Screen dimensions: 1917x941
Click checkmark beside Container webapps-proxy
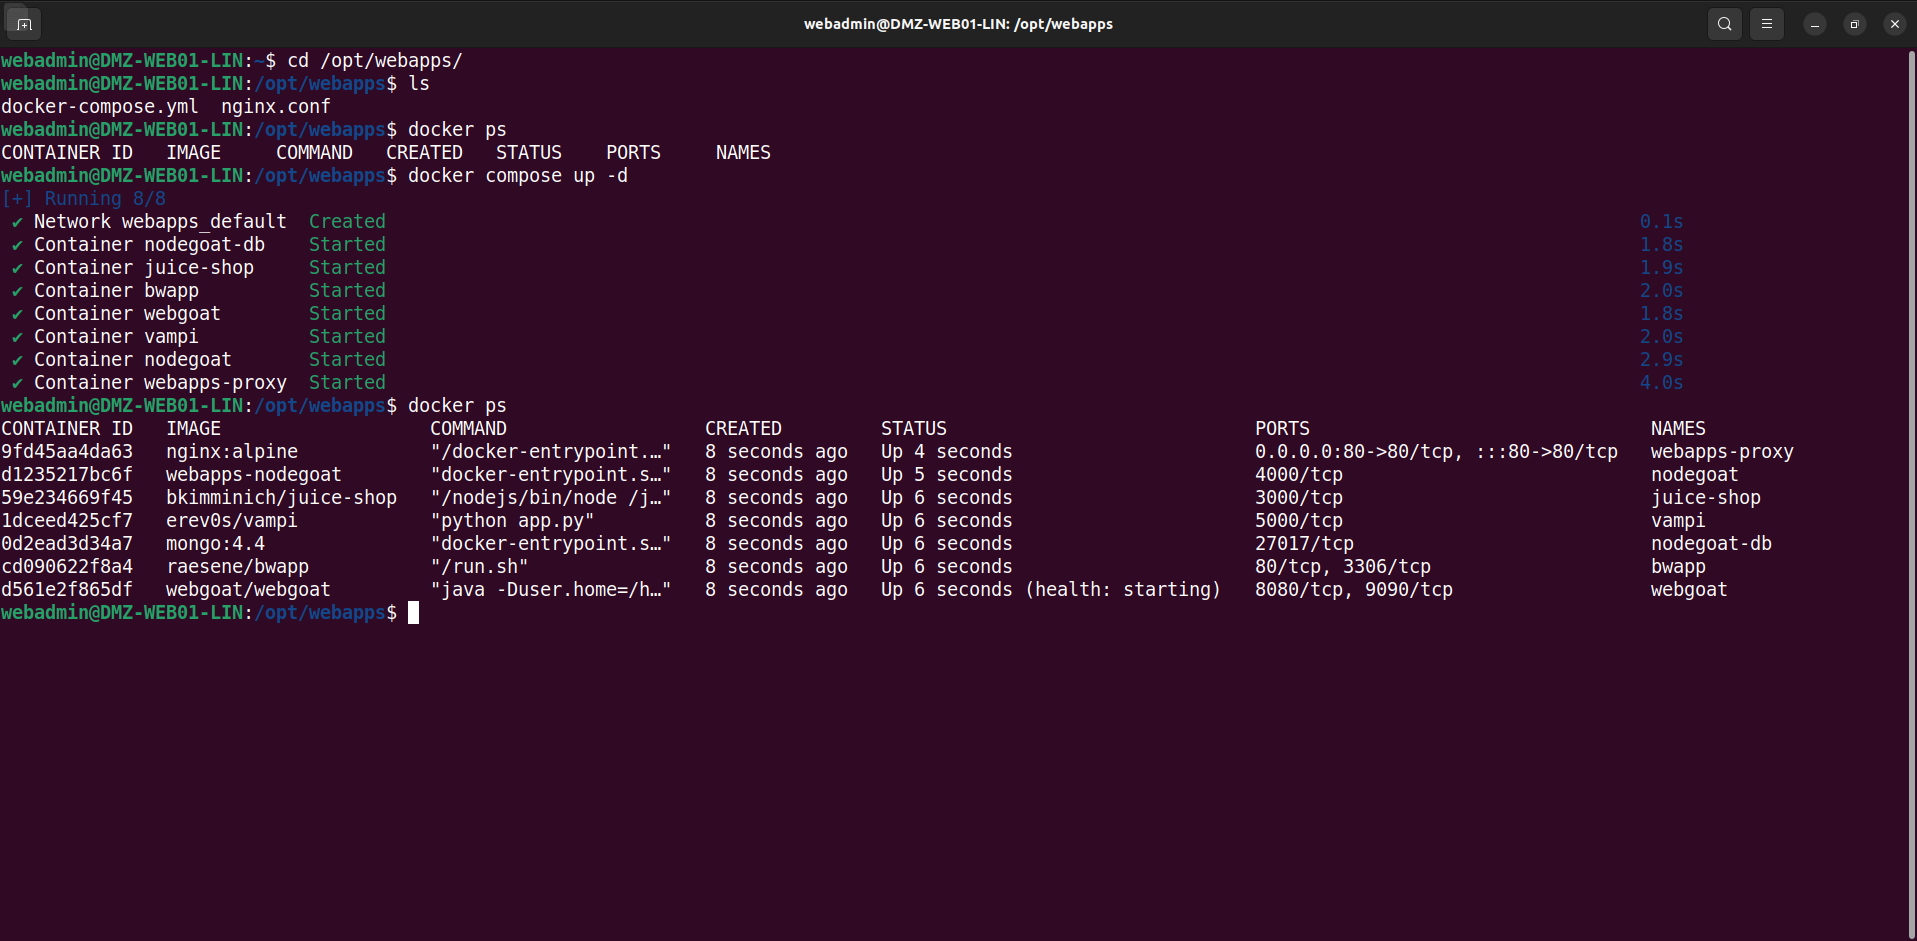(x=17, y=383)
